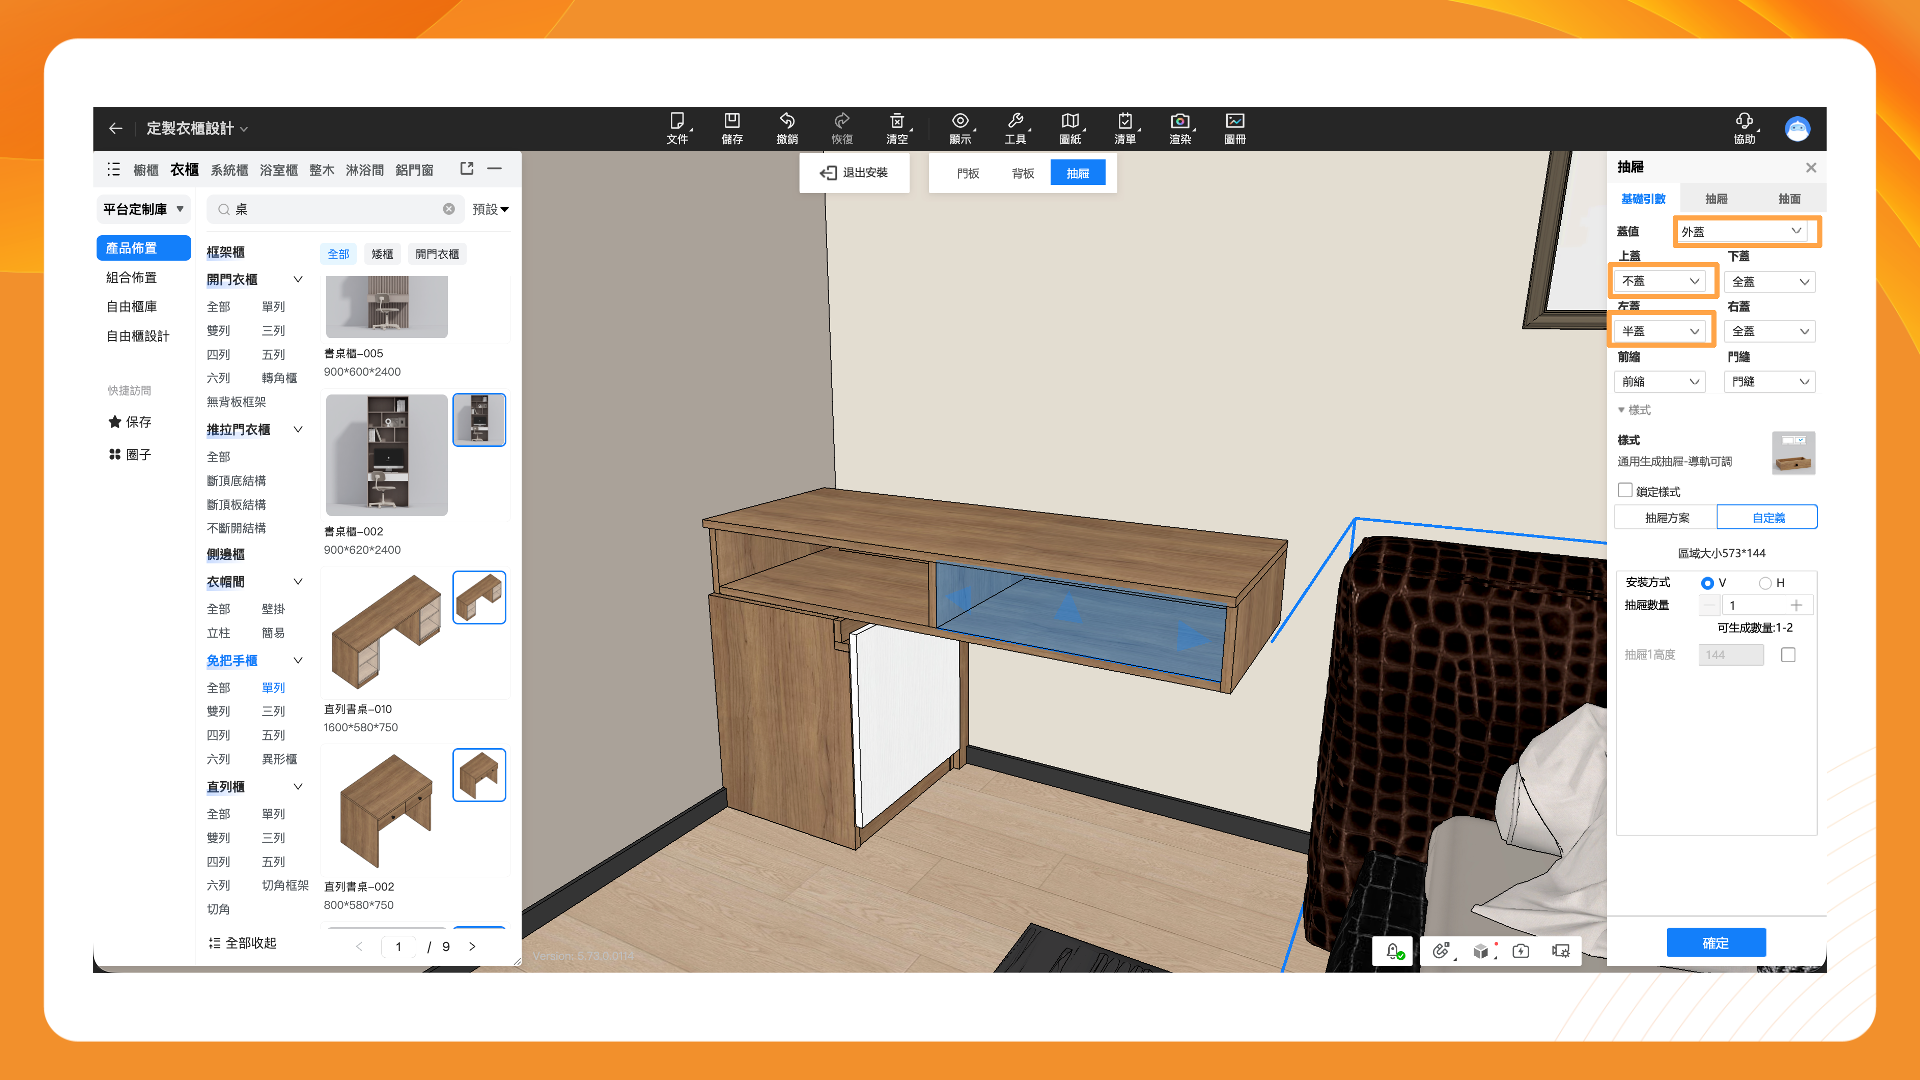Click the 協助 assistance icon
Viewport: 1920px width, 1080px height.
(x=1744, y=121)
